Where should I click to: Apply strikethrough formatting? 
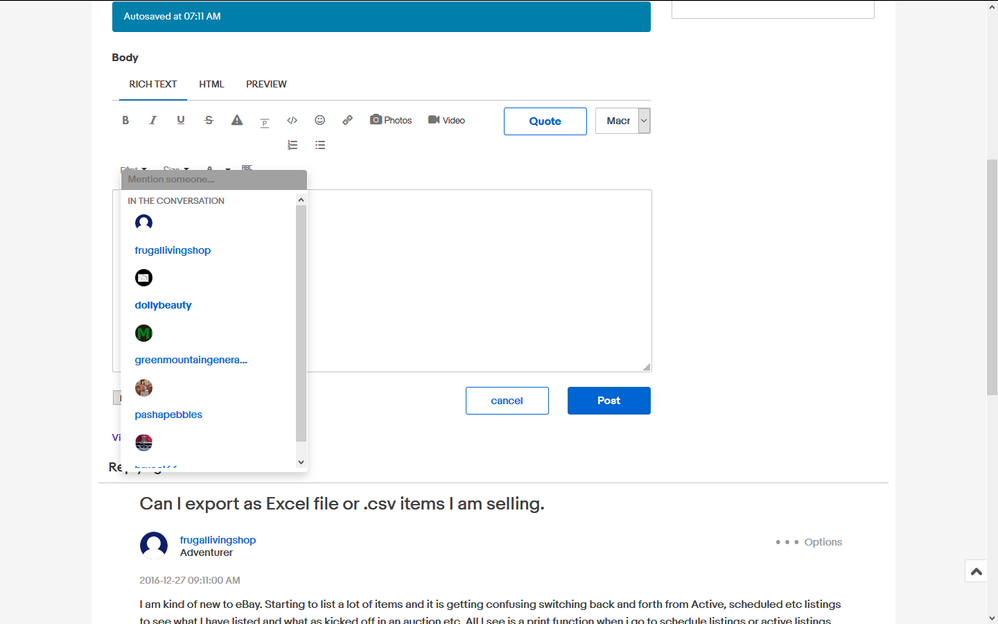point(209,120)
